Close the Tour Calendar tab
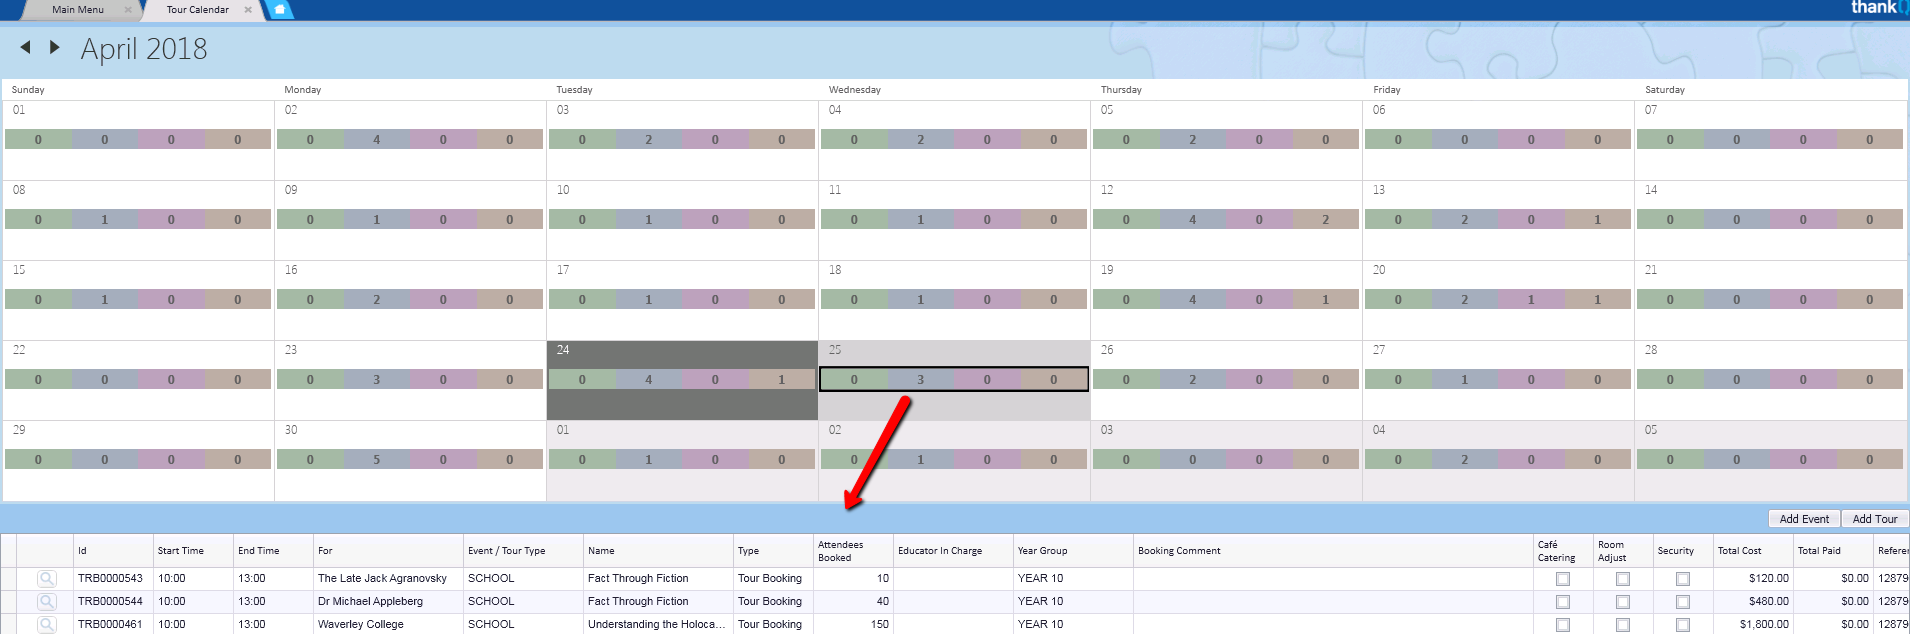Screen dimensions: 1910x634 point(248,10)
